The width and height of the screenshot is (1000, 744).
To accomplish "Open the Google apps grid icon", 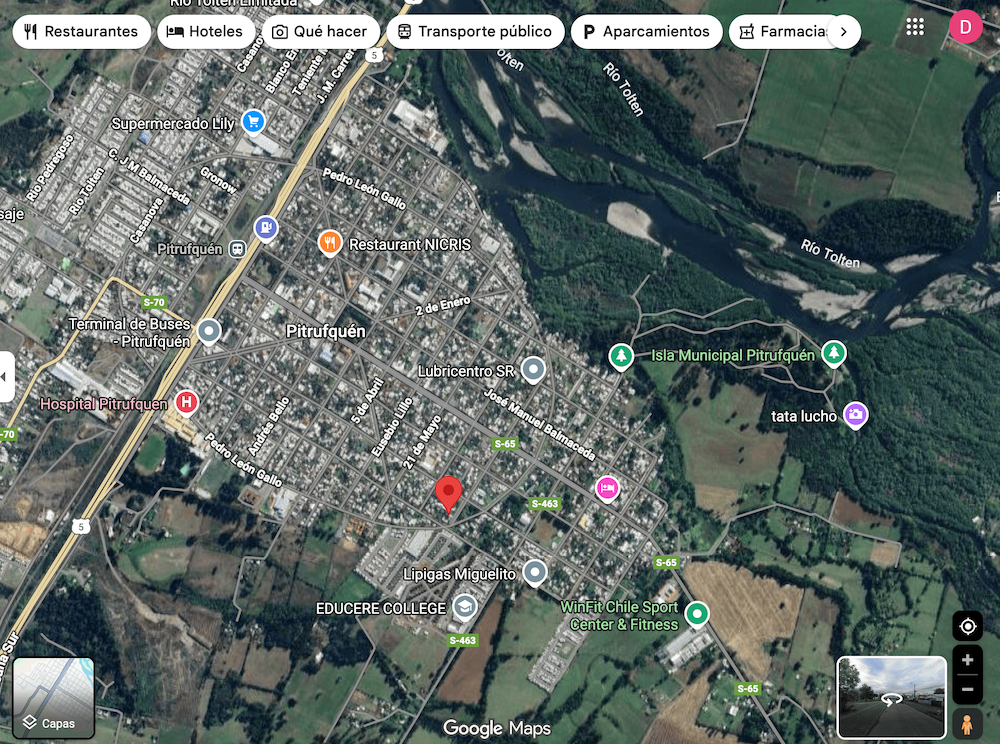I will [x=915, y=27].
